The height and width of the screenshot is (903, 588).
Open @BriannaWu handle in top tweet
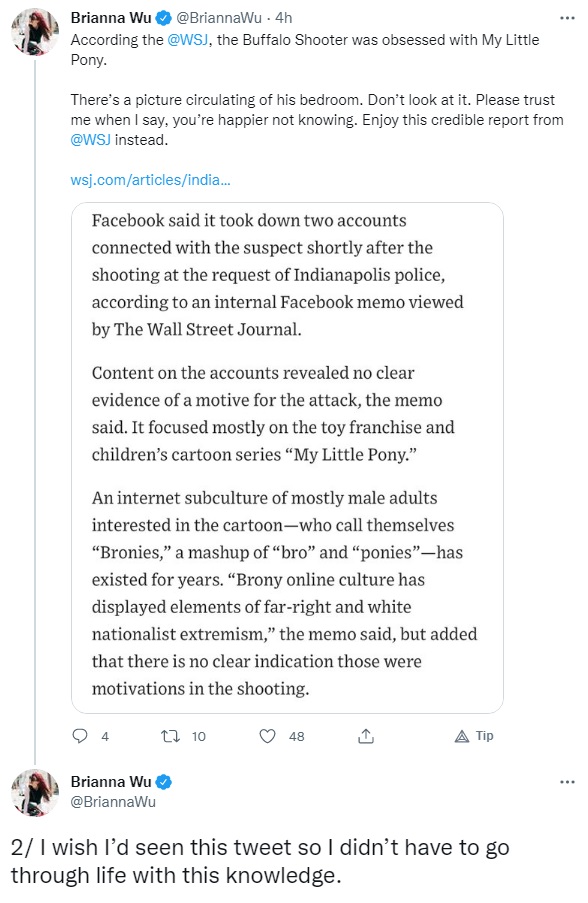tap(218, 18)
